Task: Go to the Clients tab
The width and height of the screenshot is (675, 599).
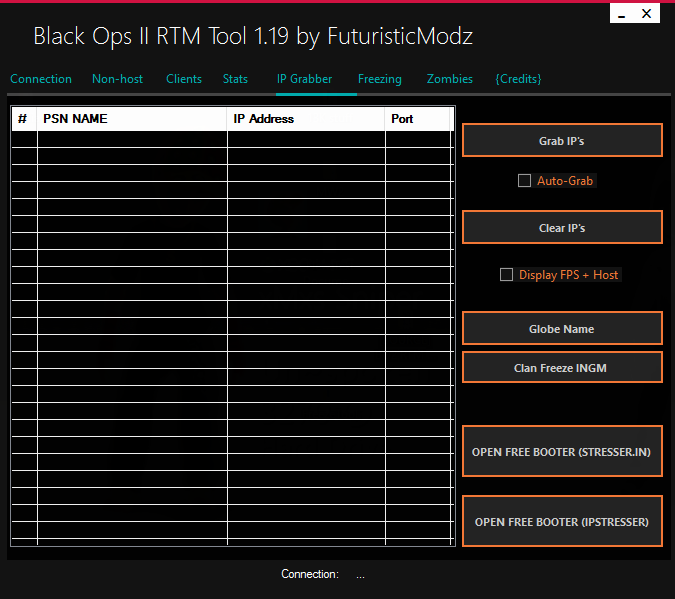Action: 184,79
